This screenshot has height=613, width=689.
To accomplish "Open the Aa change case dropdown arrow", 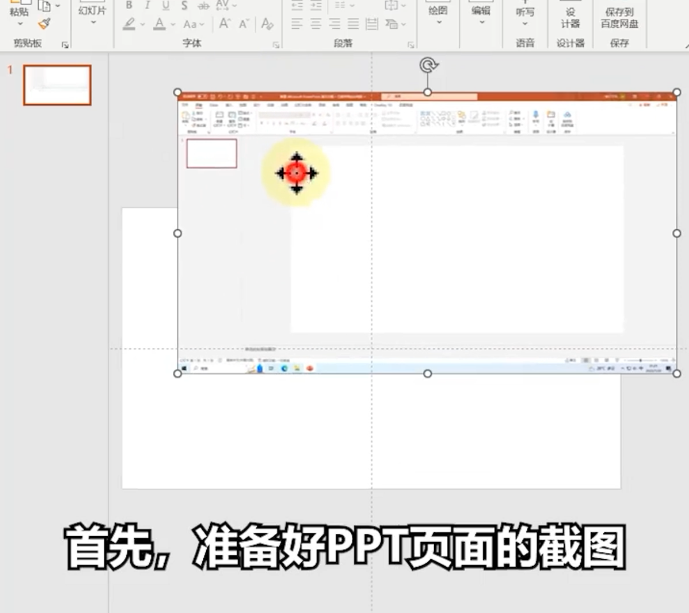I will (x=202, y=25).
